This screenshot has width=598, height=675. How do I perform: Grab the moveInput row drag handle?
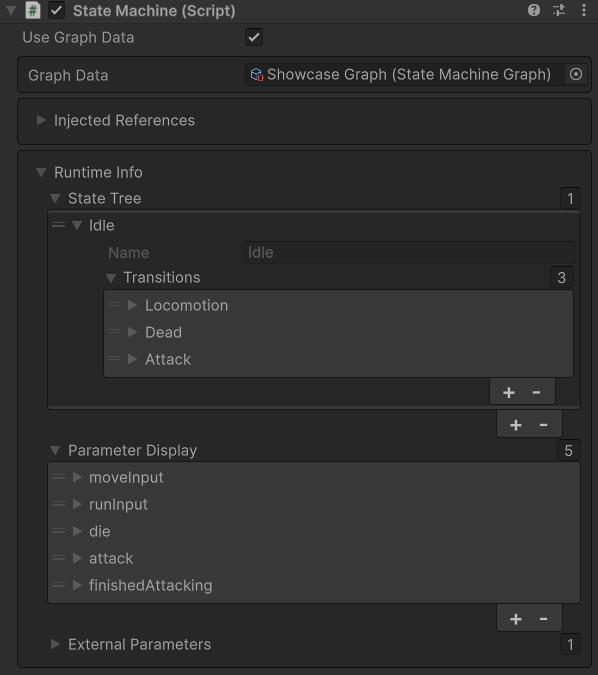tap(58, 477)
